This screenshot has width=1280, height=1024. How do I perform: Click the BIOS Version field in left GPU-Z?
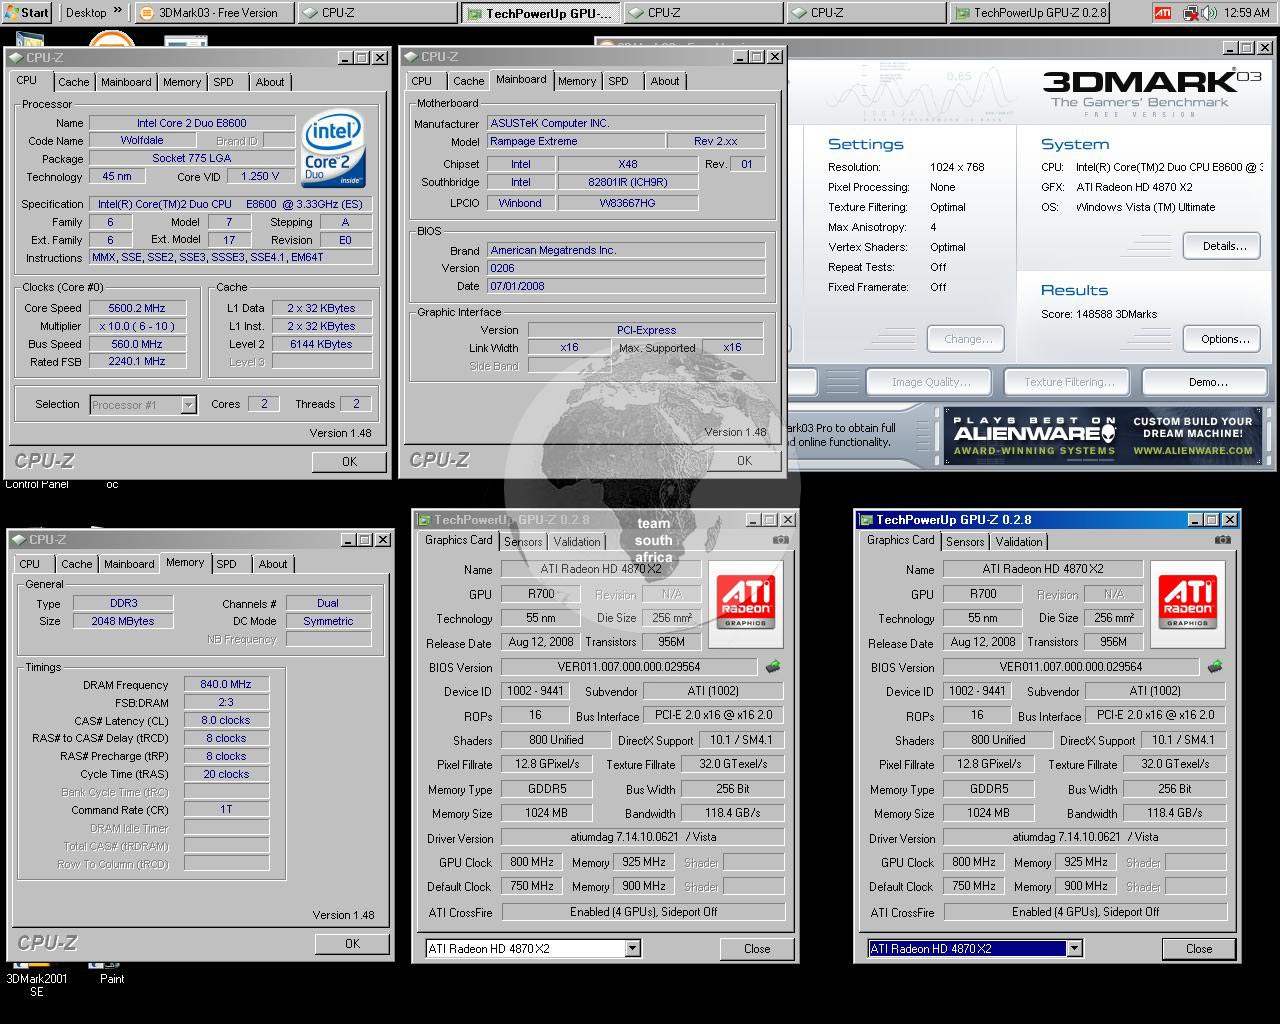[x=629, y=667]
